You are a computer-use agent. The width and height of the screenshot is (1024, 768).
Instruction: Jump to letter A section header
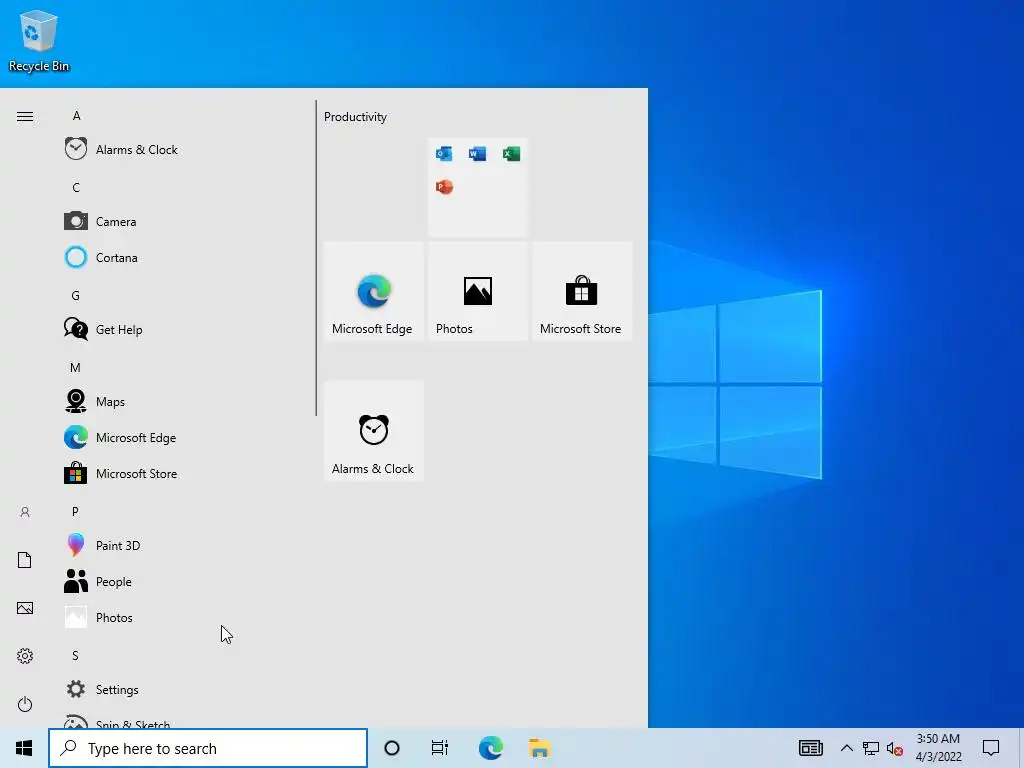click(x=76, y=116)
